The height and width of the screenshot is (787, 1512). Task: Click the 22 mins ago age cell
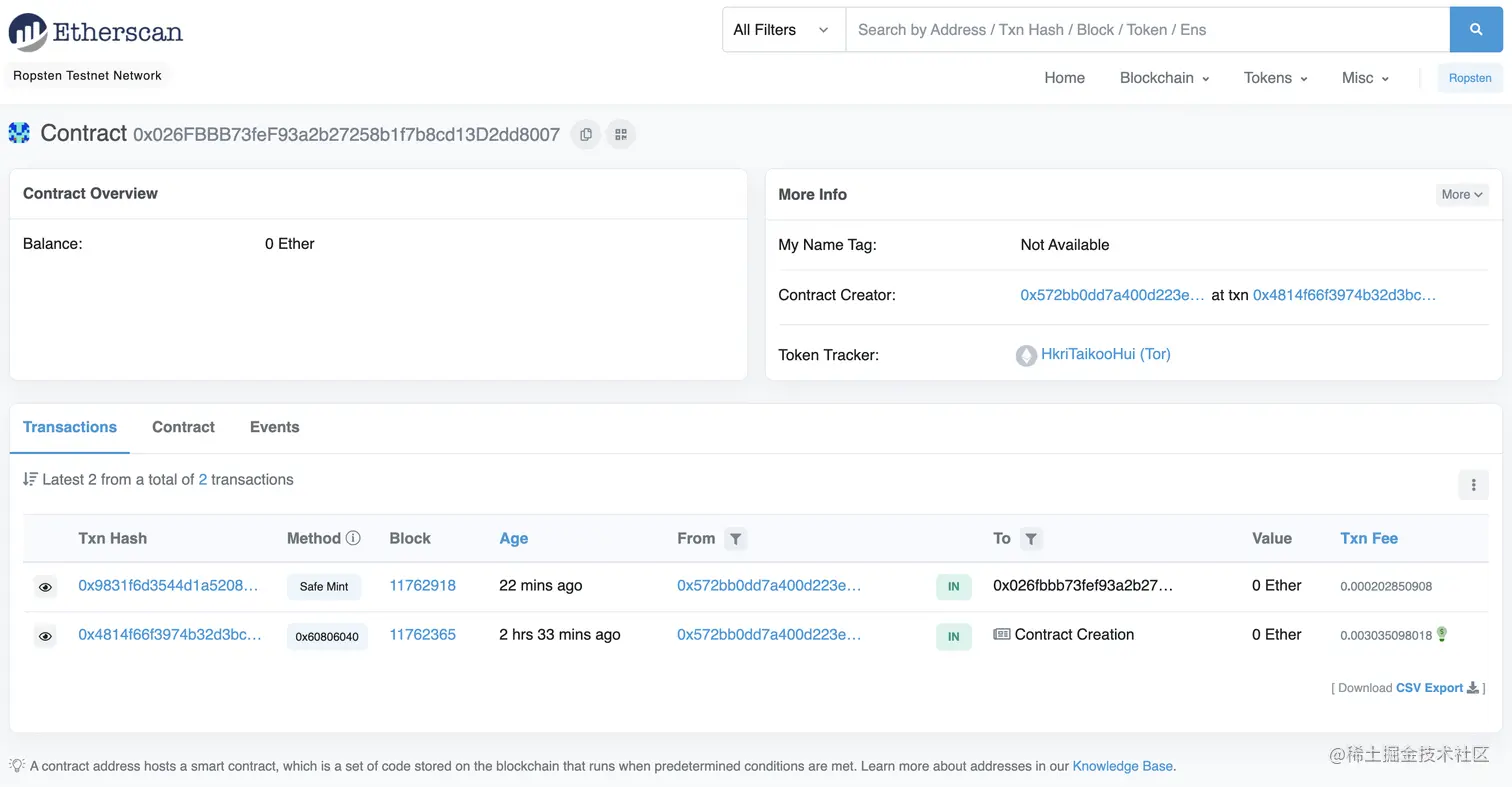(540, 586)
